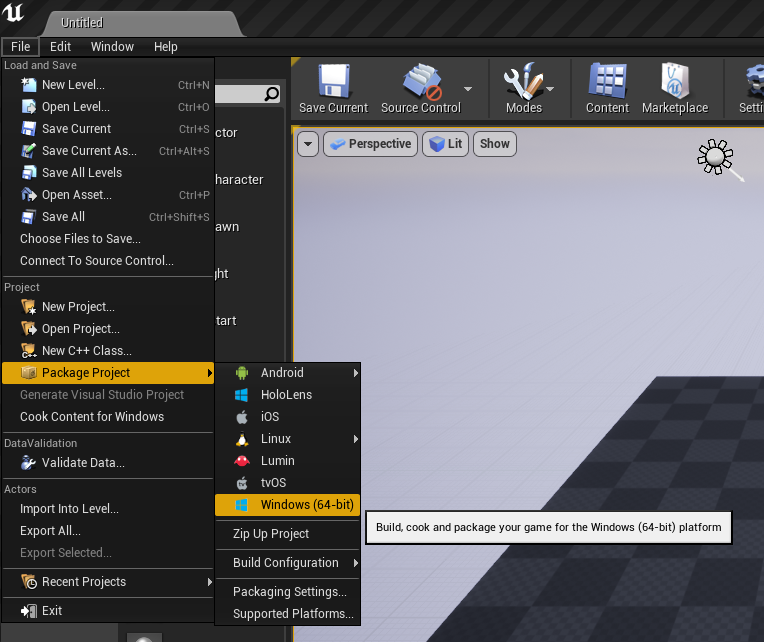Open the File menu

(x=20, y=47)
